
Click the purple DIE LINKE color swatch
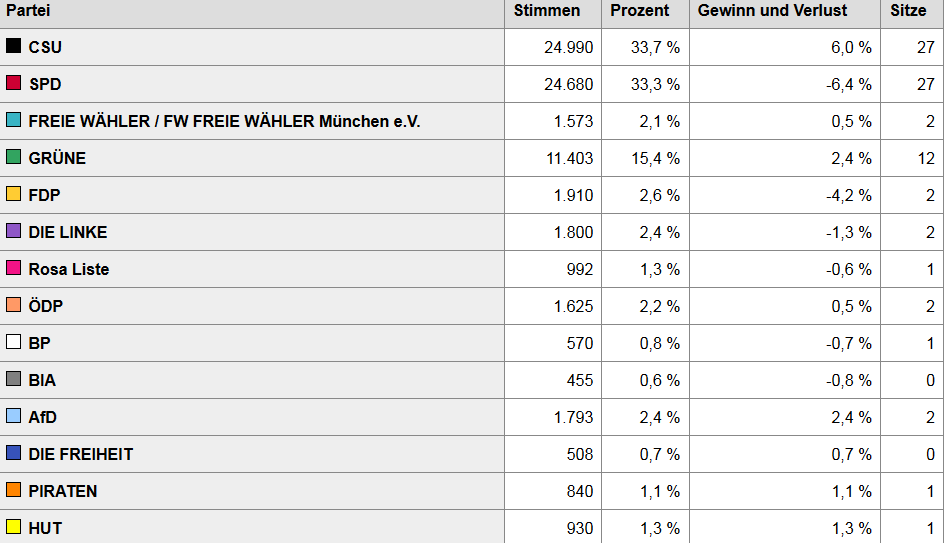tap(14, 231)
